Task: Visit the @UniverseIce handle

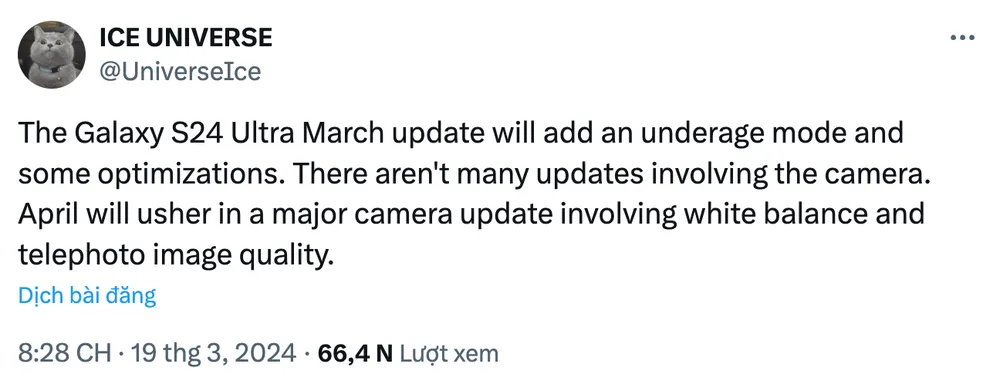Action: (180, 71)
